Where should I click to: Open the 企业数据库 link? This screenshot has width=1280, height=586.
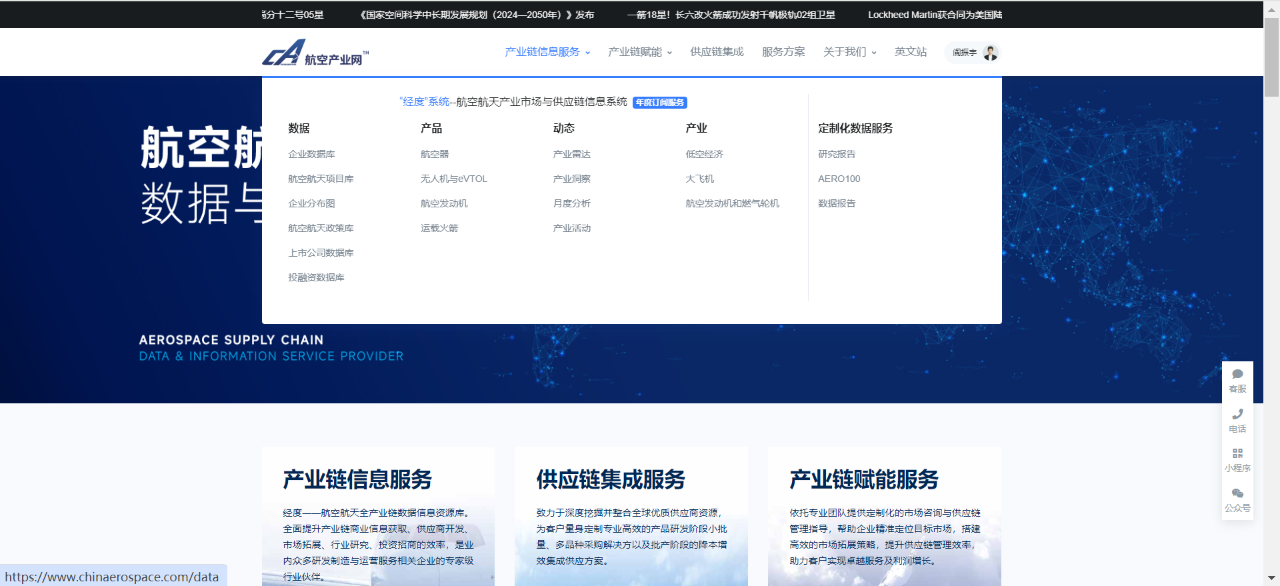[x=312, y=154]
